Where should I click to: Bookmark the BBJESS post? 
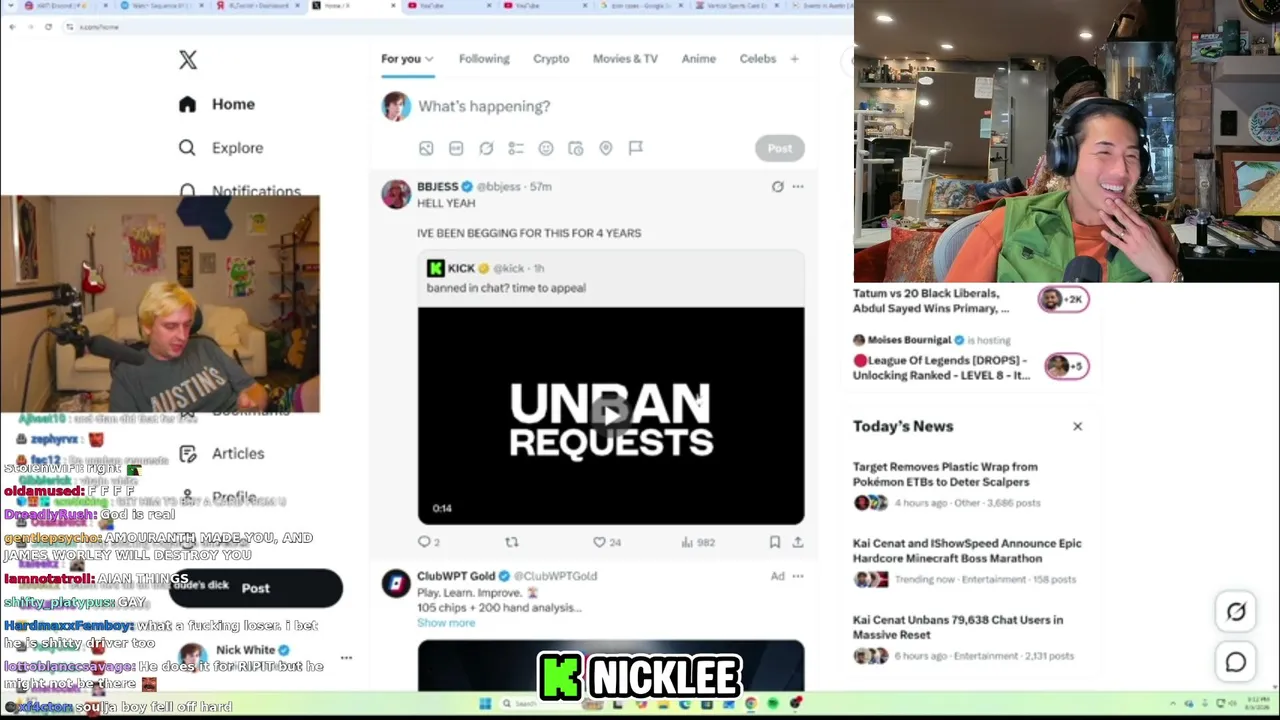tap(775, 542)
